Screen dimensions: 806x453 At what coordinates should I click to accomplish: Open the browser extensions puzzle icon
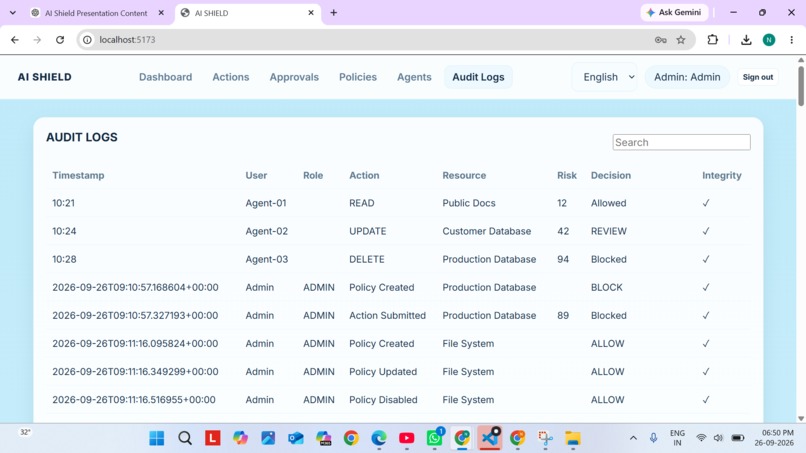point(712,40)
